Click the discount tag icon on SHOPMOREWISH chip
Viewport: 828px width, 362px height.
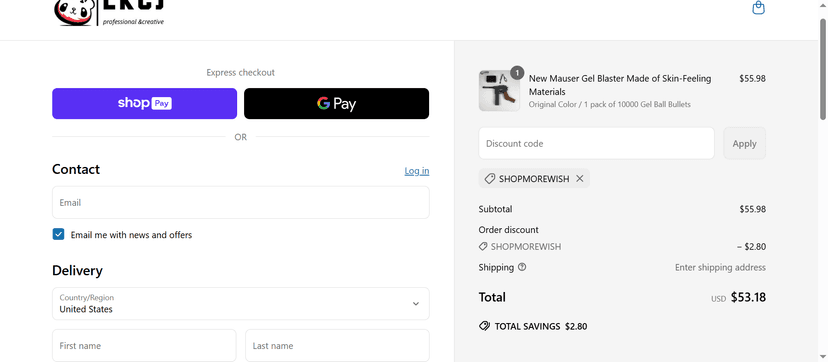point(490,179)
